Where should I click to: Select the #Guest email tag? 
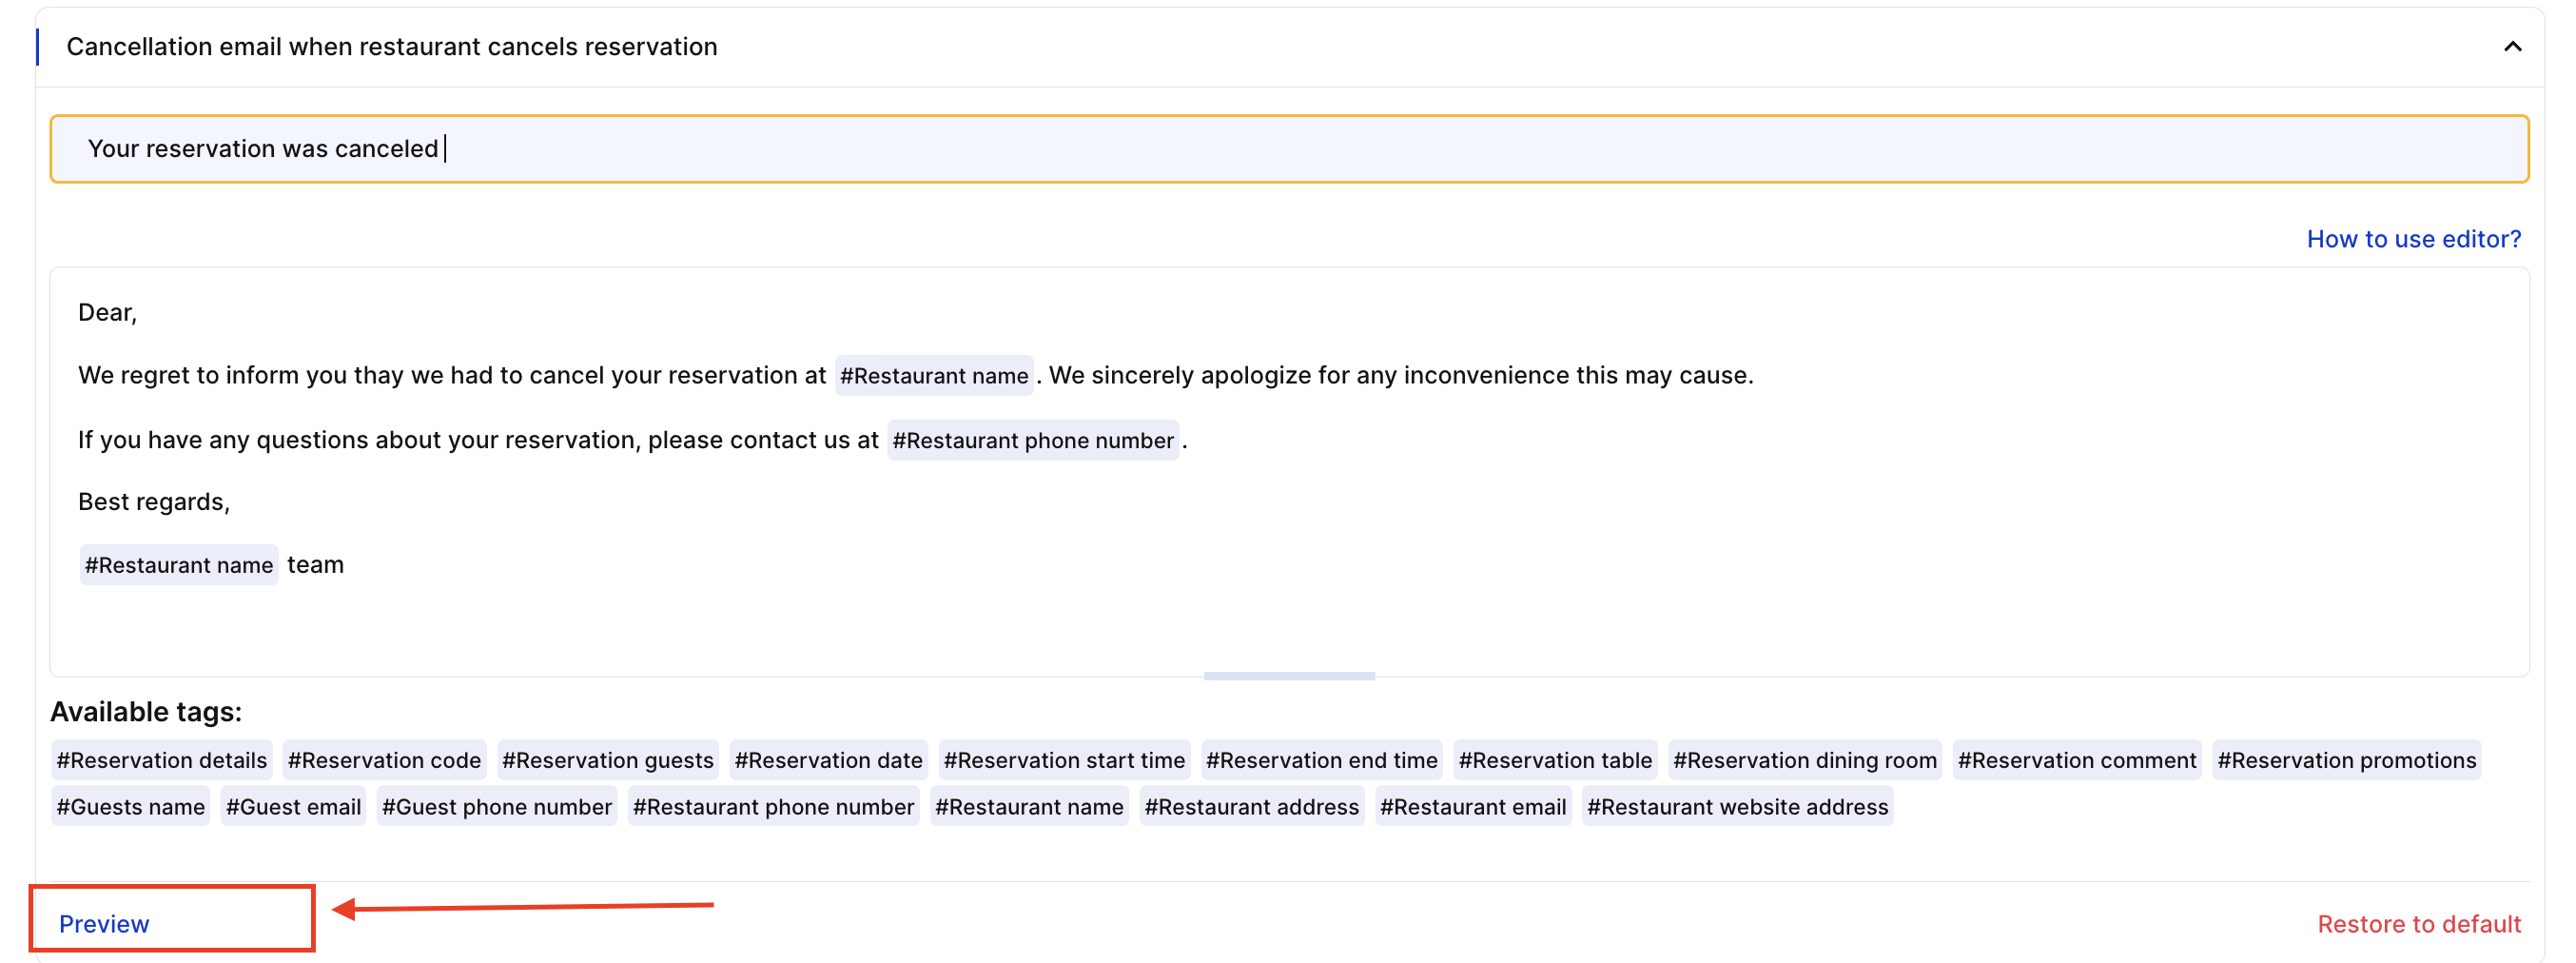click(293, 806)
